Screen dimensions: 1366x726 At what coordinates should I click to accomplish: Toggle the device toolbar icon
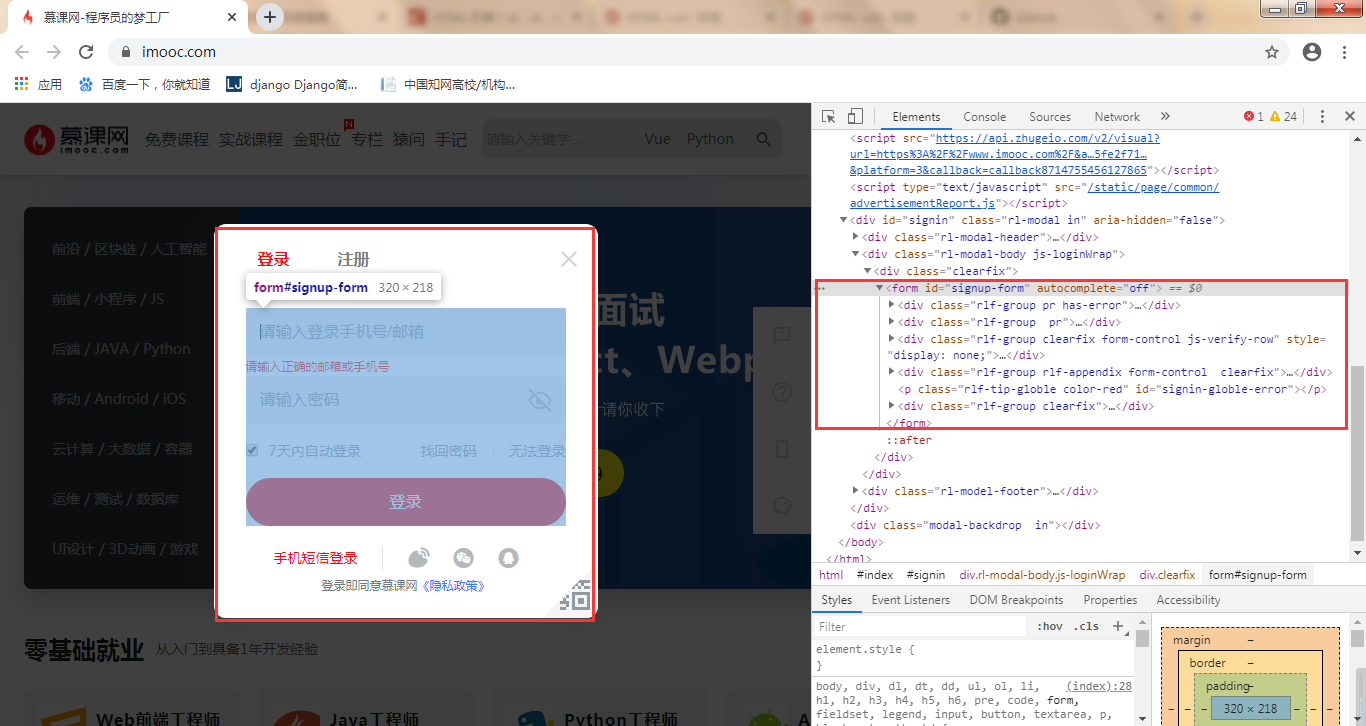pos(855,117)
